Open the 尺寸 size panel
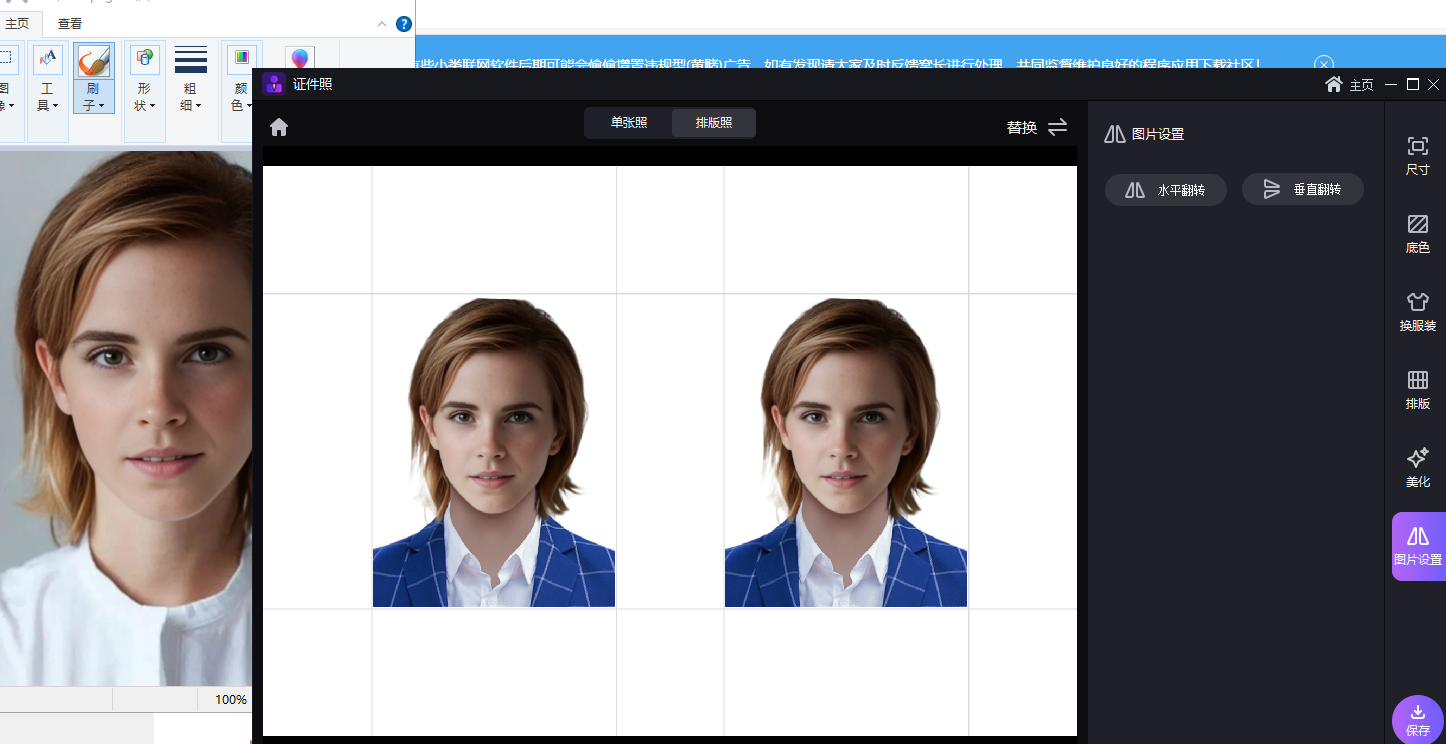The width and height of the screenshot is (1446, 744). 1417,156
